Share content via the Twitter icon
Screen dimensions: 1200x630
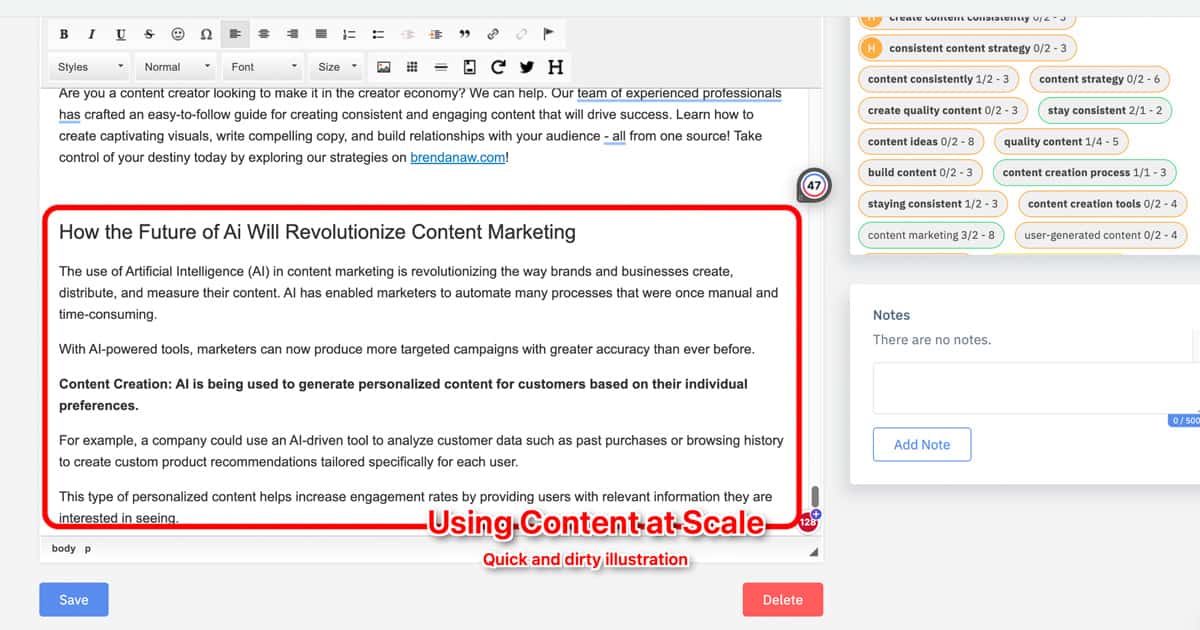[x=526, y=67]
